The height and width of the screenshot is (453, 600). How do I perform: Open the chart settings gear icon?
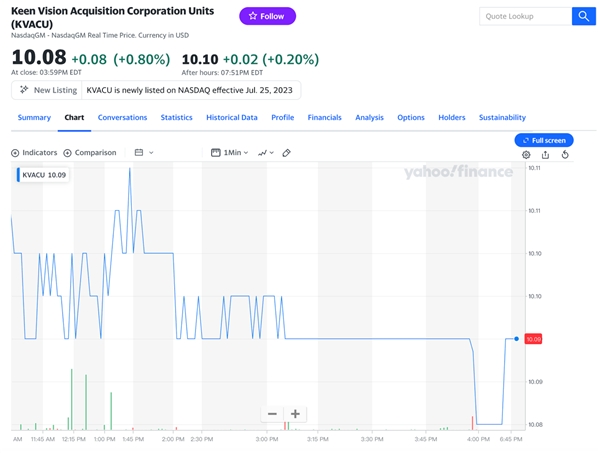click(526, 155)
